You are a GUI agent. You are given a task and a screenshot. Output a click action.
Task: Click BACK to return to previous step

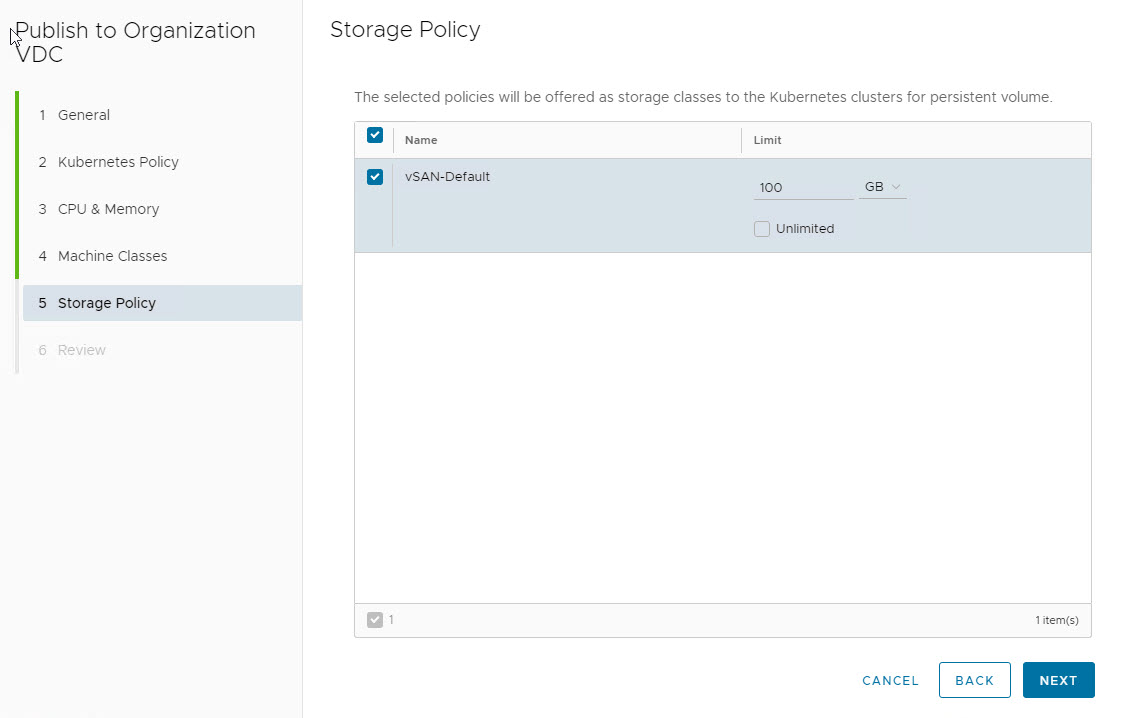[974, 680]
